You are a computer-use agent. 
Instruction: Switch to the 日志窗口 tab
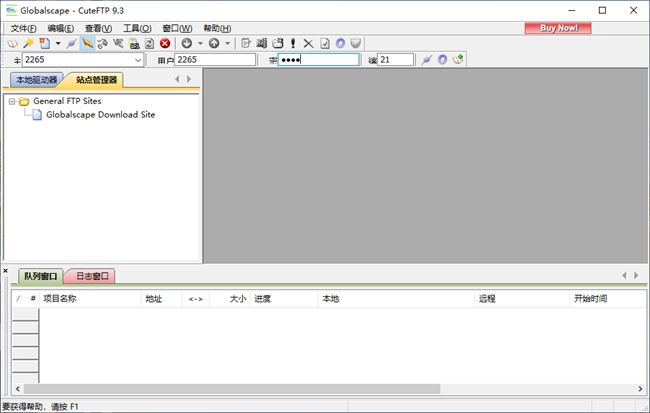[93, 276]
